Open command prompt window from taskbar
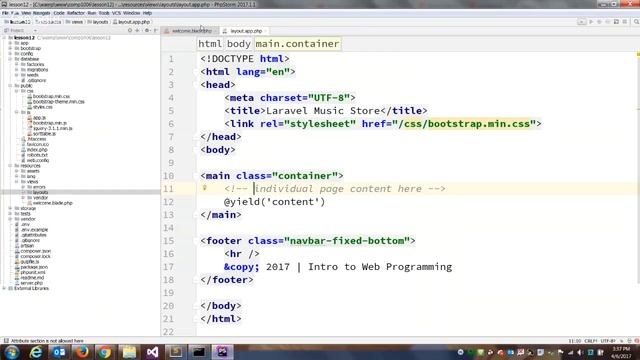The image size is (640, 360). 199,352
